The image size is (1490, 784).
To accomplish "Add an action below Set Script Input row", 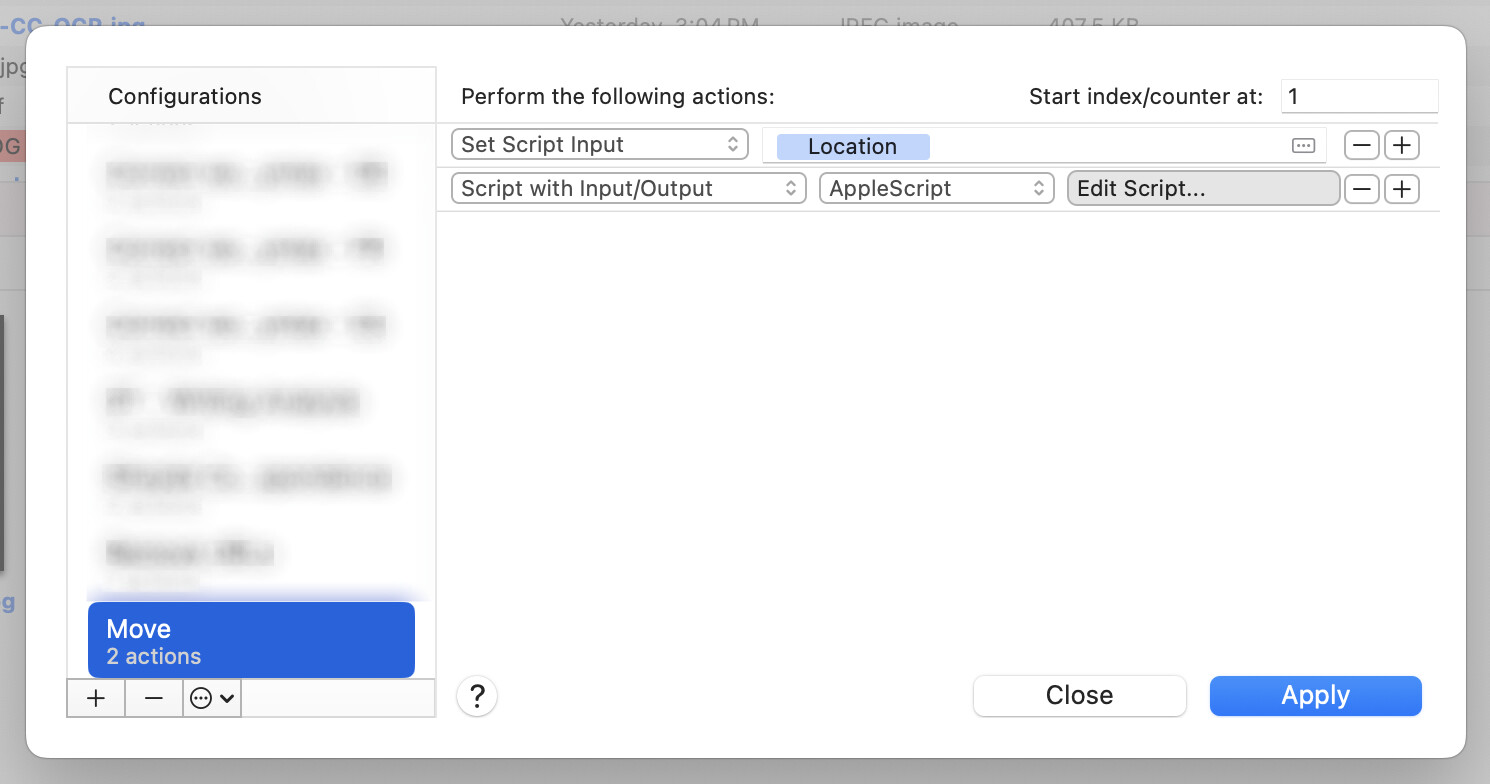I will (1402, 145).
